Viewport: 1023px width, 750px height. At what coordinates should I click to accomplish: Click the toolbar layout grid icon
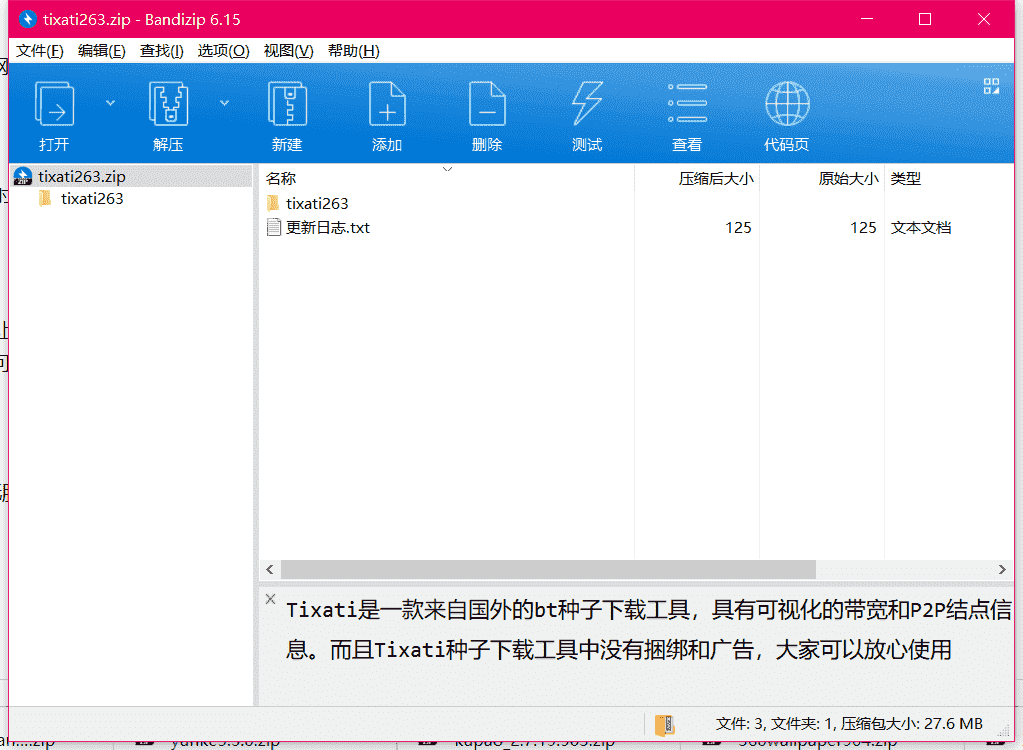tap(991, 86)
